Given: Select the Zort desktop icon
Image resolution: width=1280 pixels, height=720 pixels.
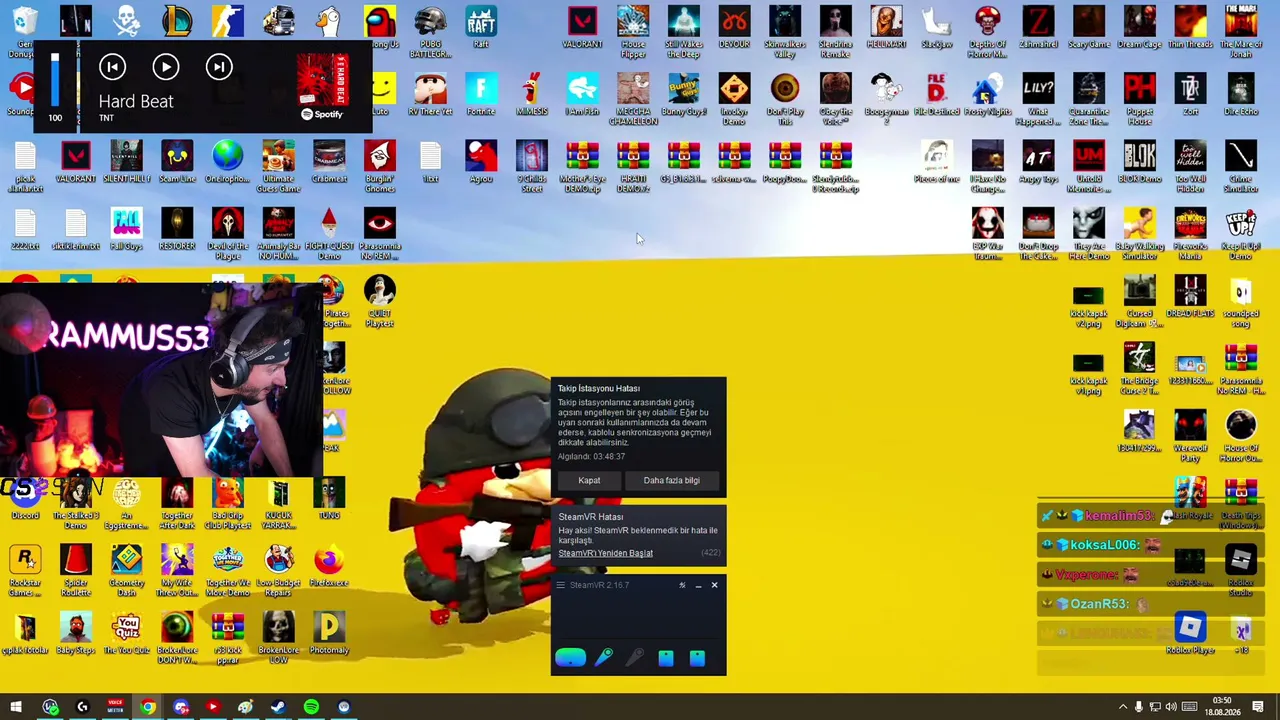Looking at the screenshot, I should tap(1190, 94).
